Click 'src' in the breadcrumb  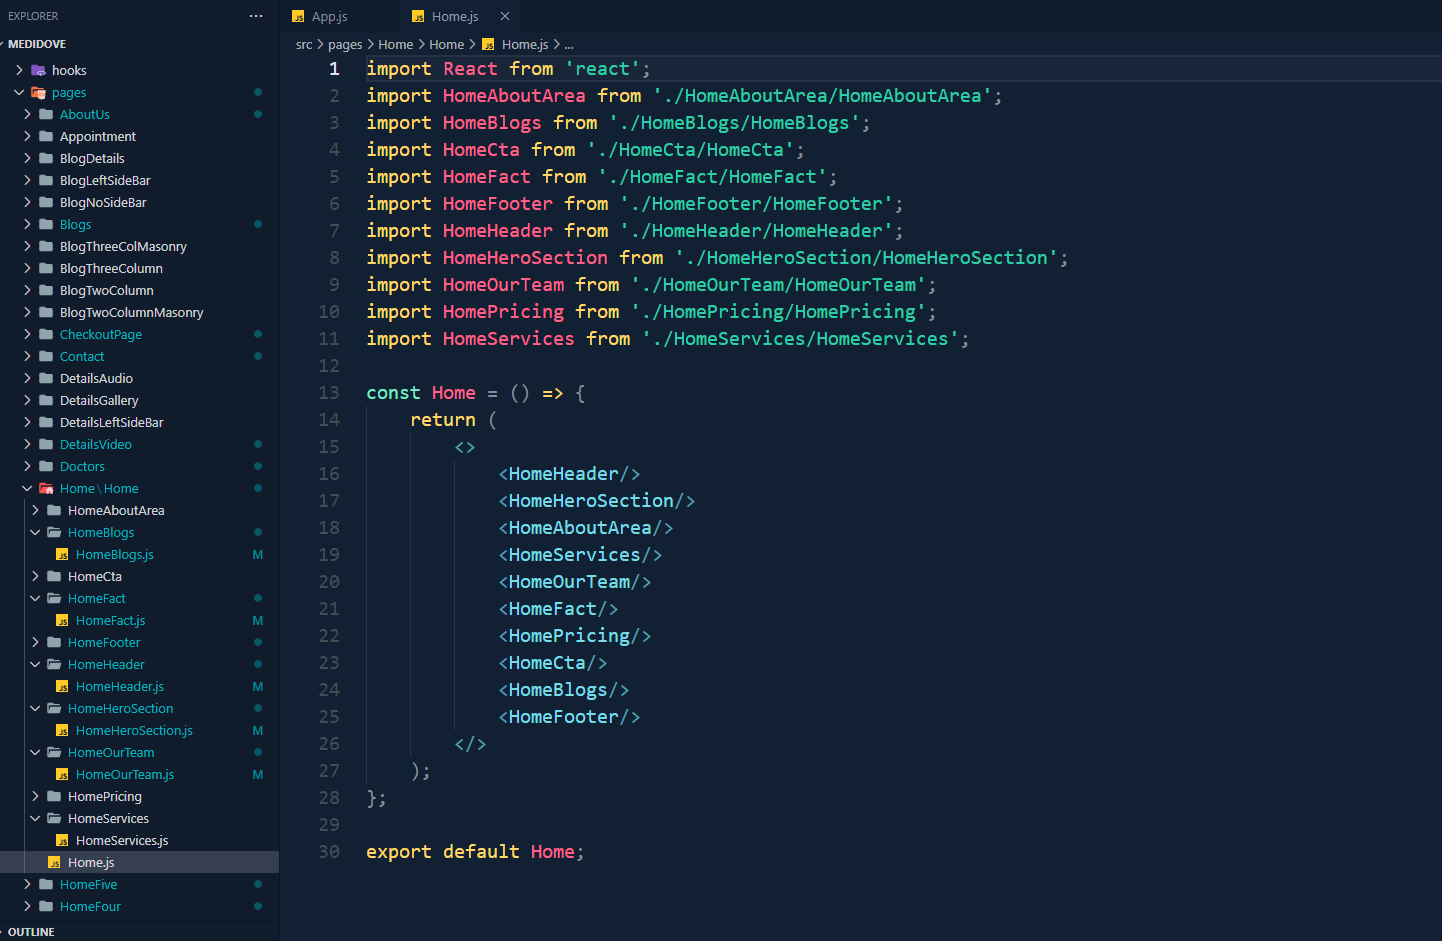tap(304, 44)
